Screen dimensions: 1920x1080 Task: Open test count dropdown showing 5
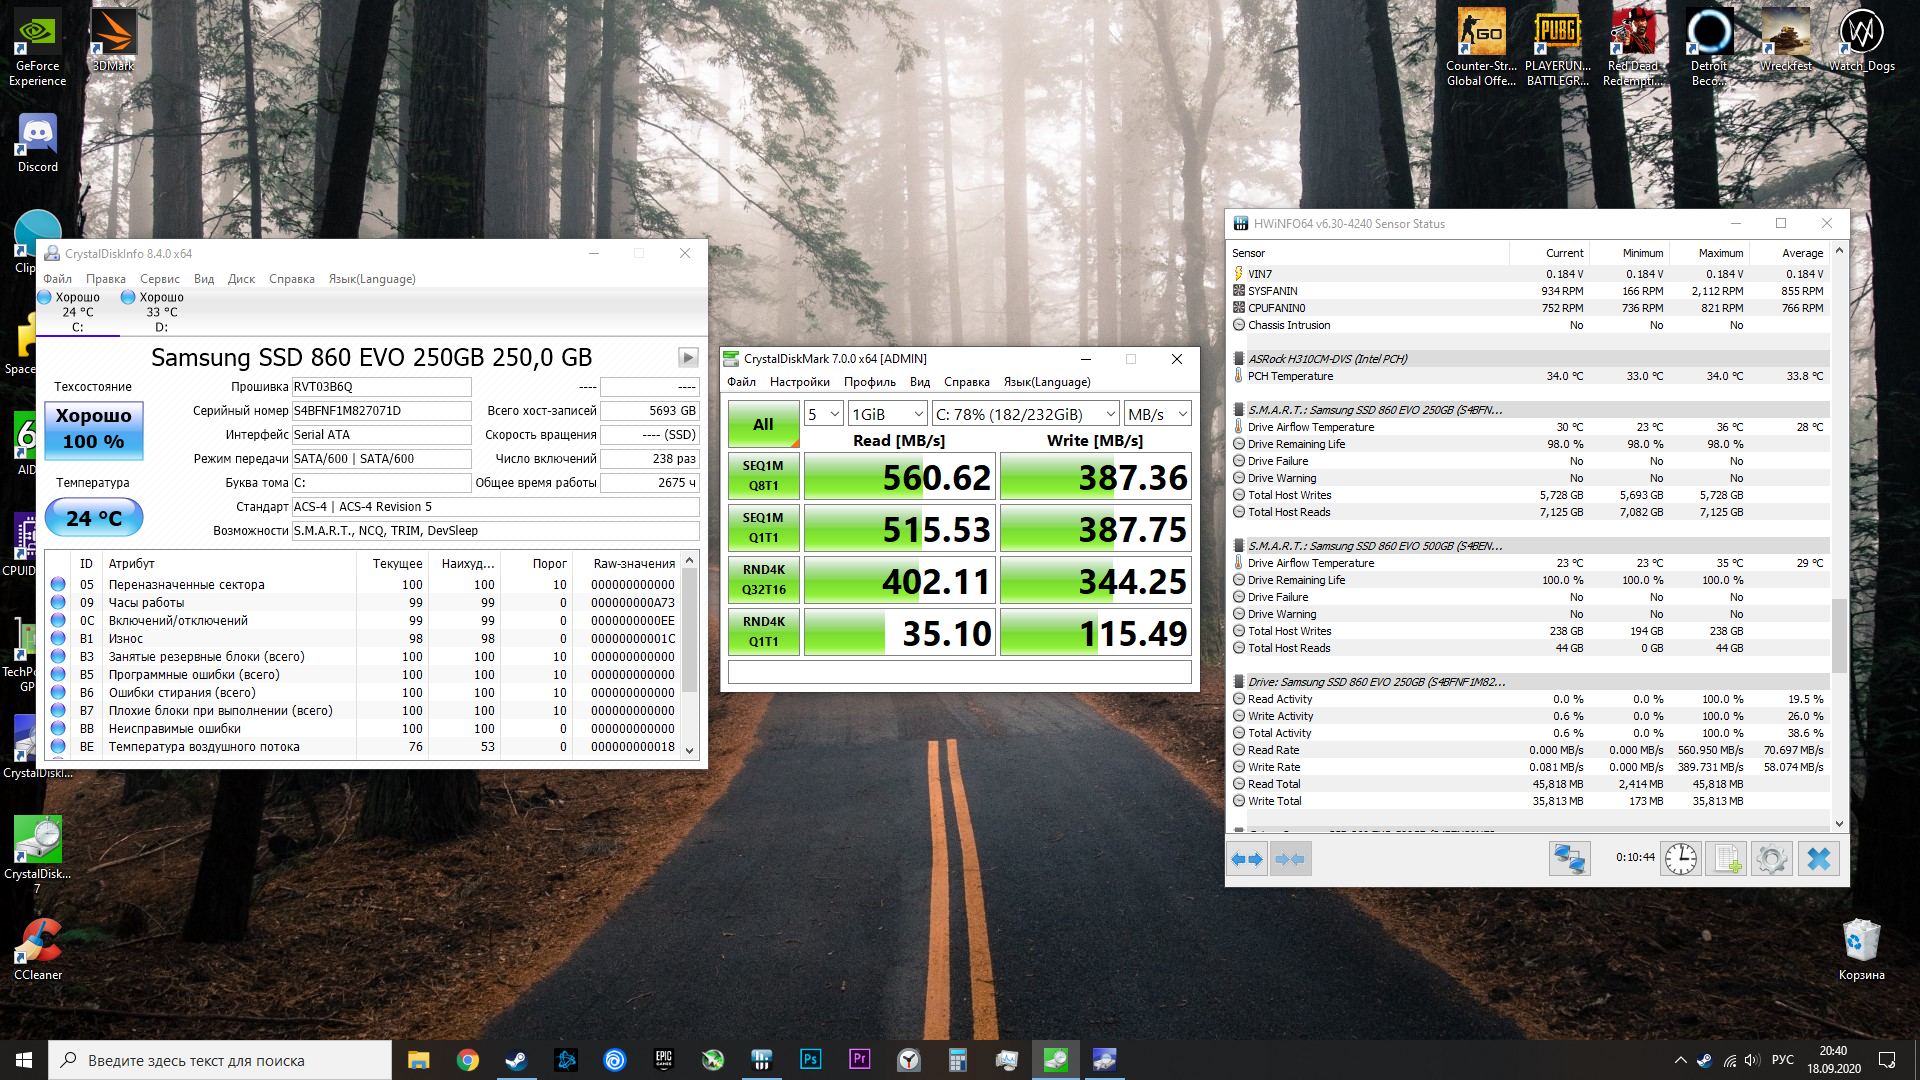pyautogui.click(x=824, y=414)
